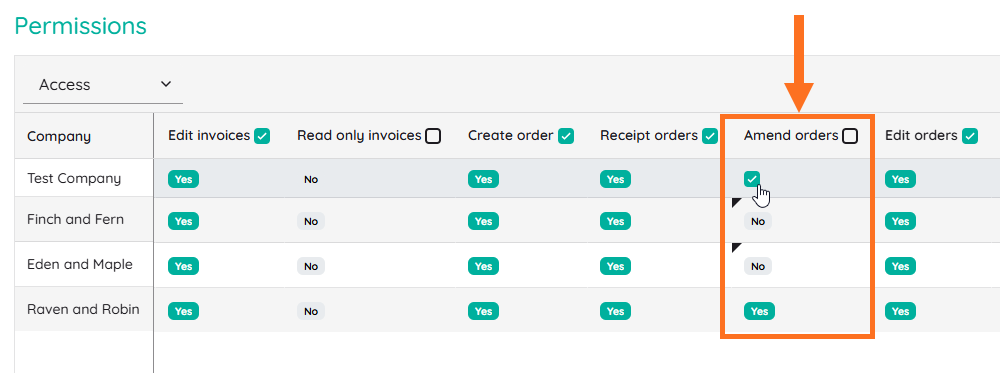Screen dimensions: 1000x373
Task: Click Finch and Fern Read only invoices No
Action: tap(311, 221)
